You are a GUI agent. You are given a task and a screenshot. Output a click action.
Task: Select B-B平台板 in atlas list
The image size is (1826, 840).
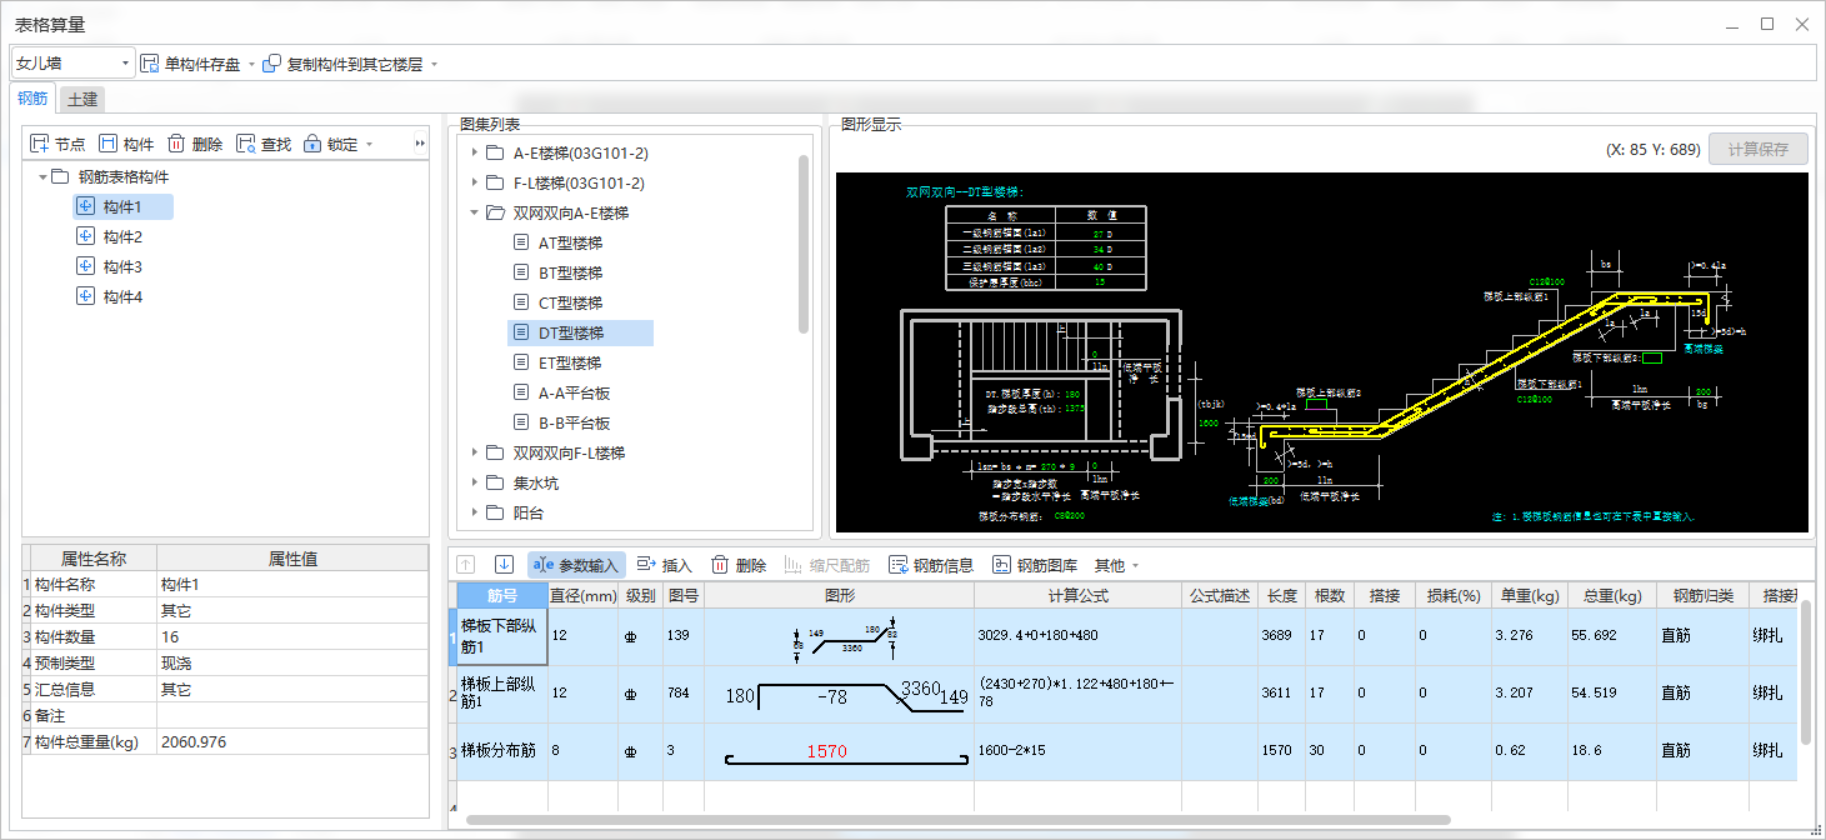pyautogui.click(x=574, y=423)
